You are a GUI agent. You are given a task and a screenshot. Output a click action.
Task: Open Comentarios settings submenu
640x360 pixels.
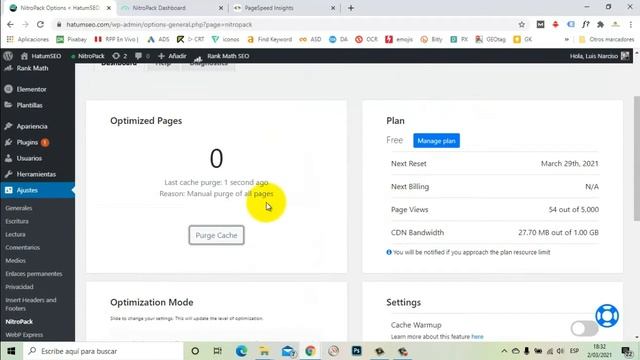point(22,247)
